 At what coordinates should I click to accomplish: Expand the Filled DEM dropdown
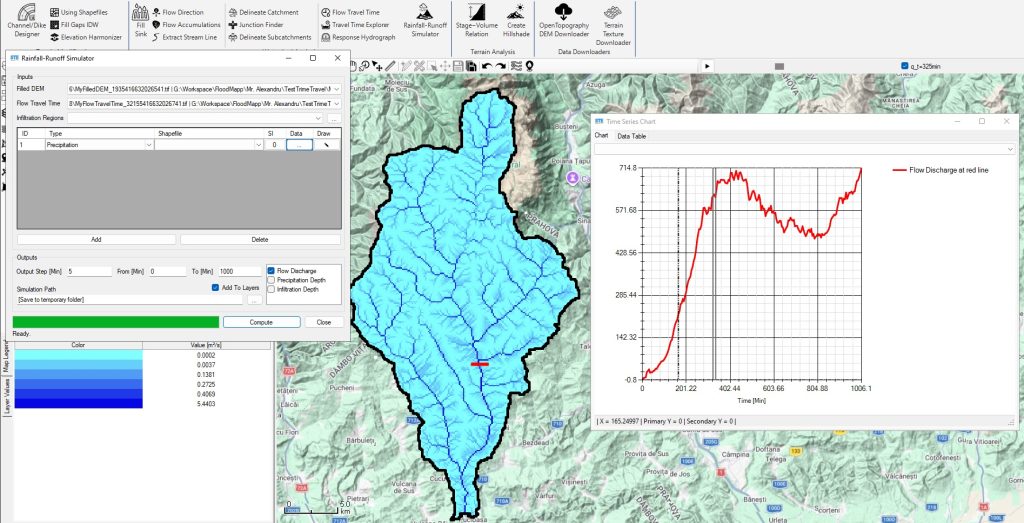coord(337,88)
